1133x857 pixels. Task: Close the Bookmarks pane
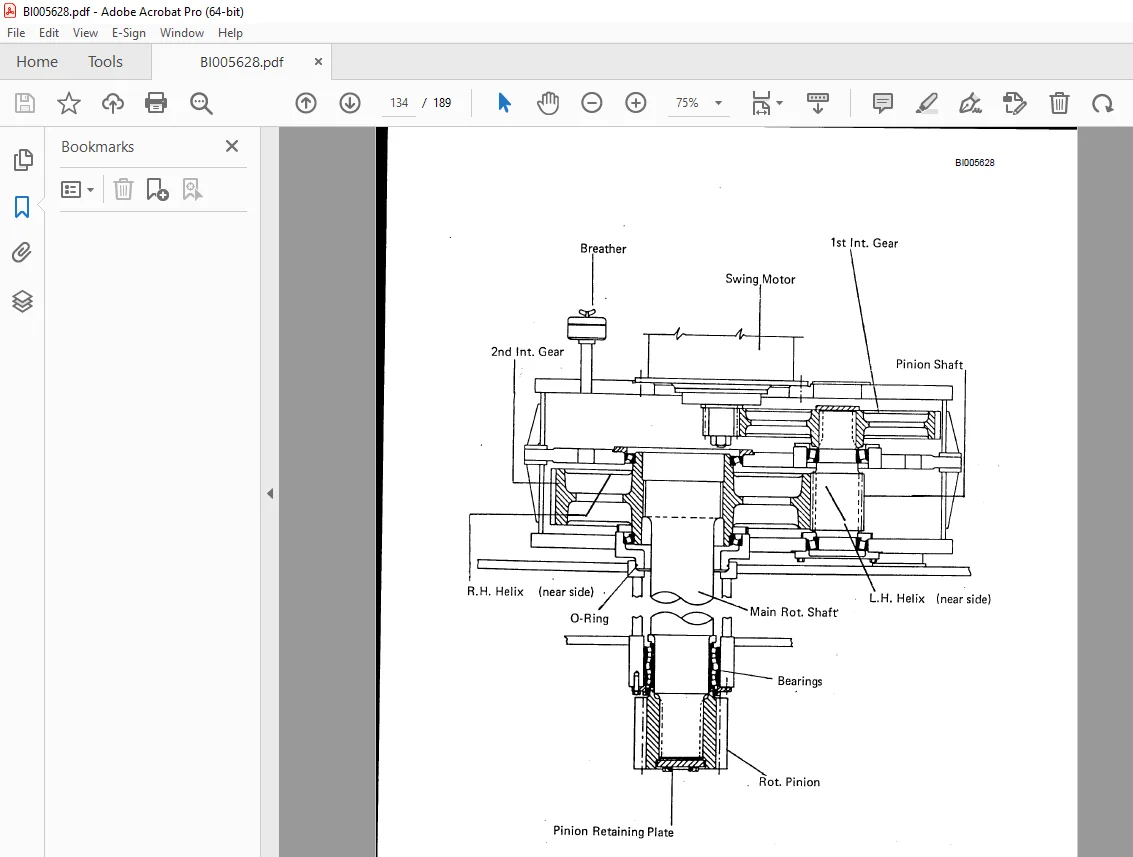232,146
